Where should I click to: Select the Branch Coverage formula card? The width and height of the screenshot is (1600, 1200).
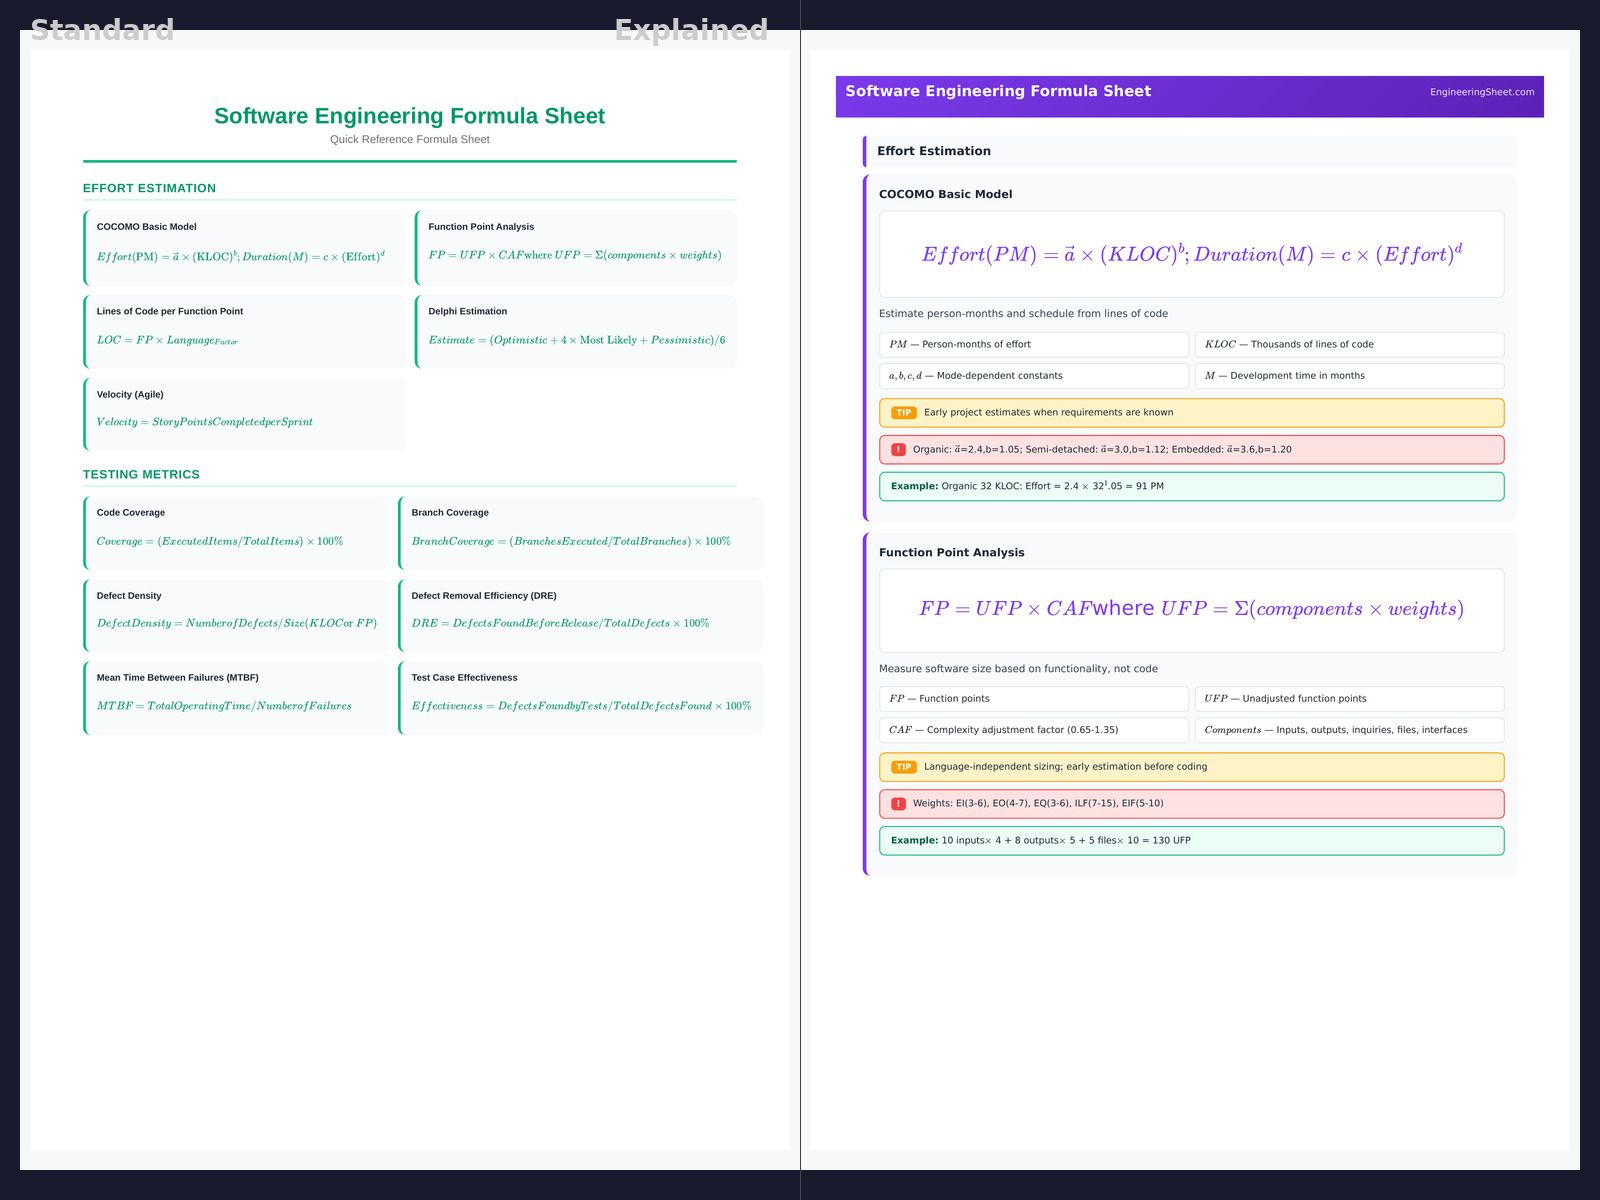[580, 533]
